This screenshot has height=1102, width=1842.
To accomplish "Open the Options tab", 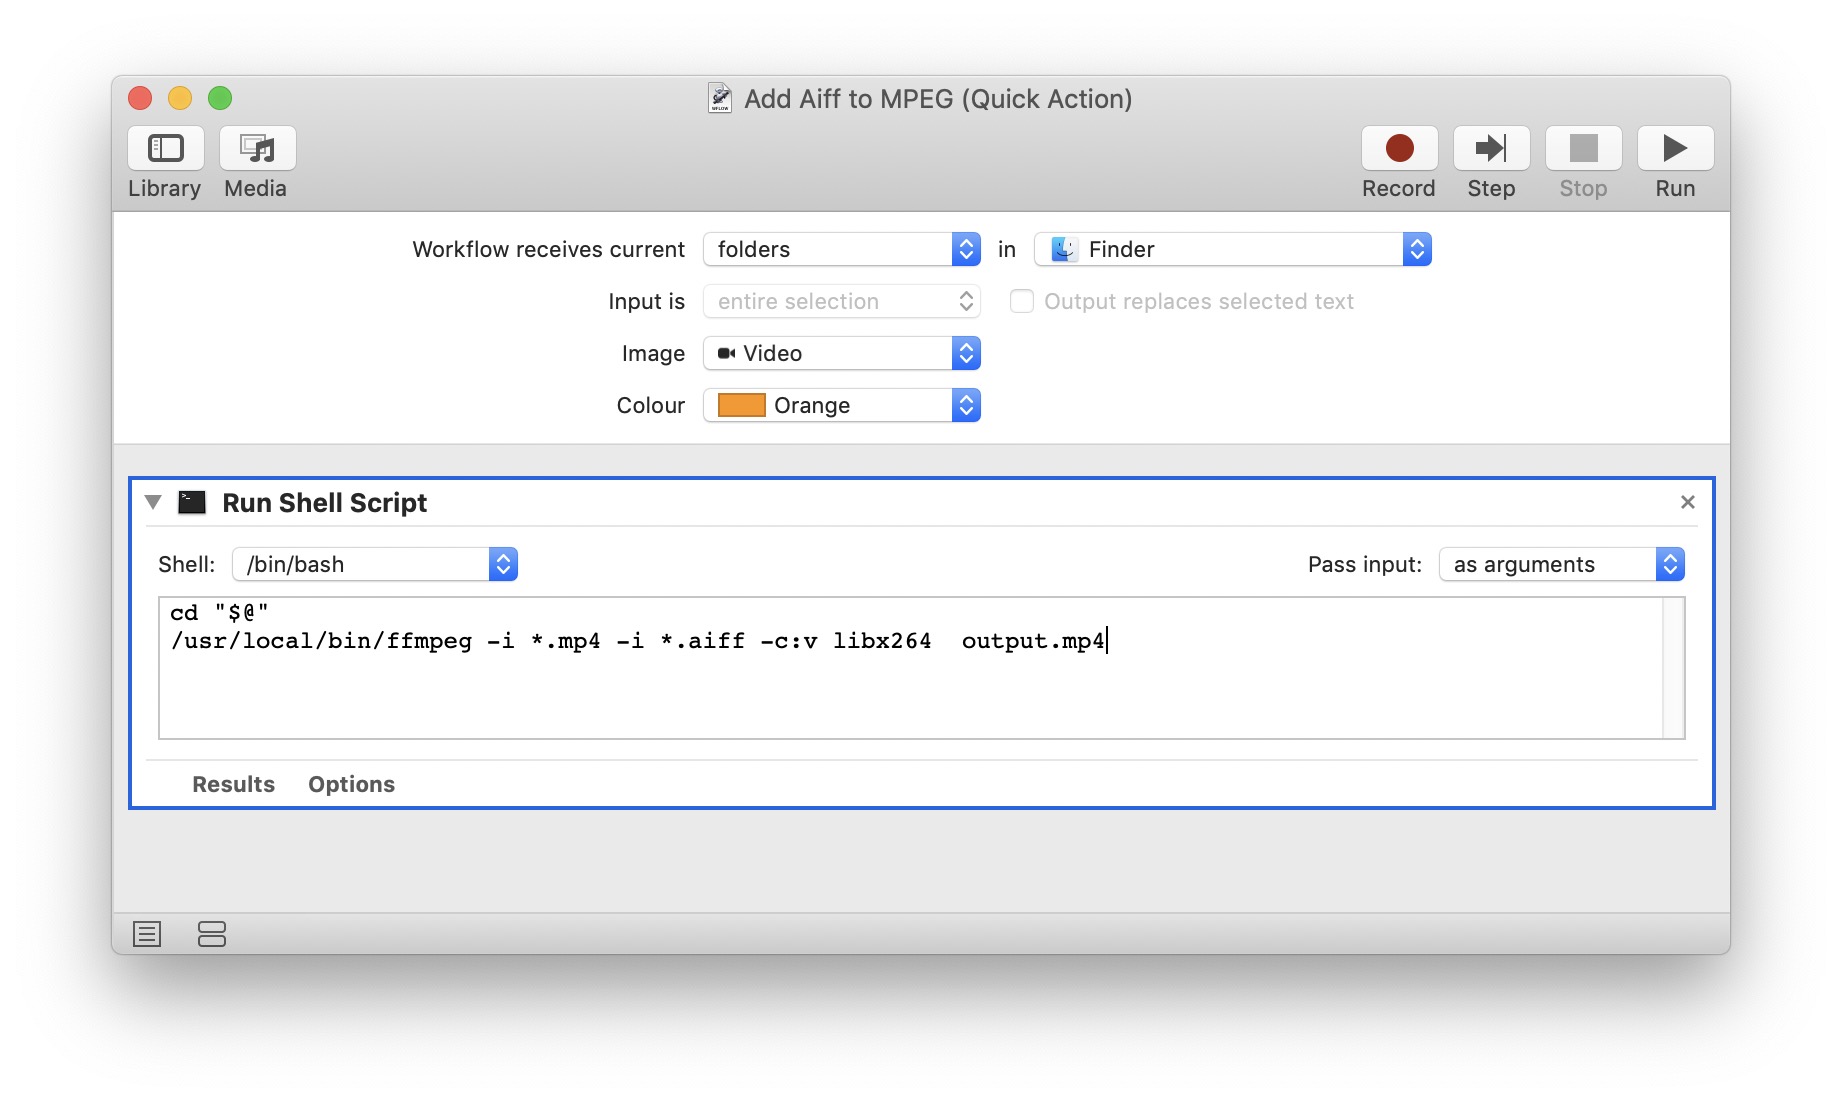I will (x=351, y=784).
